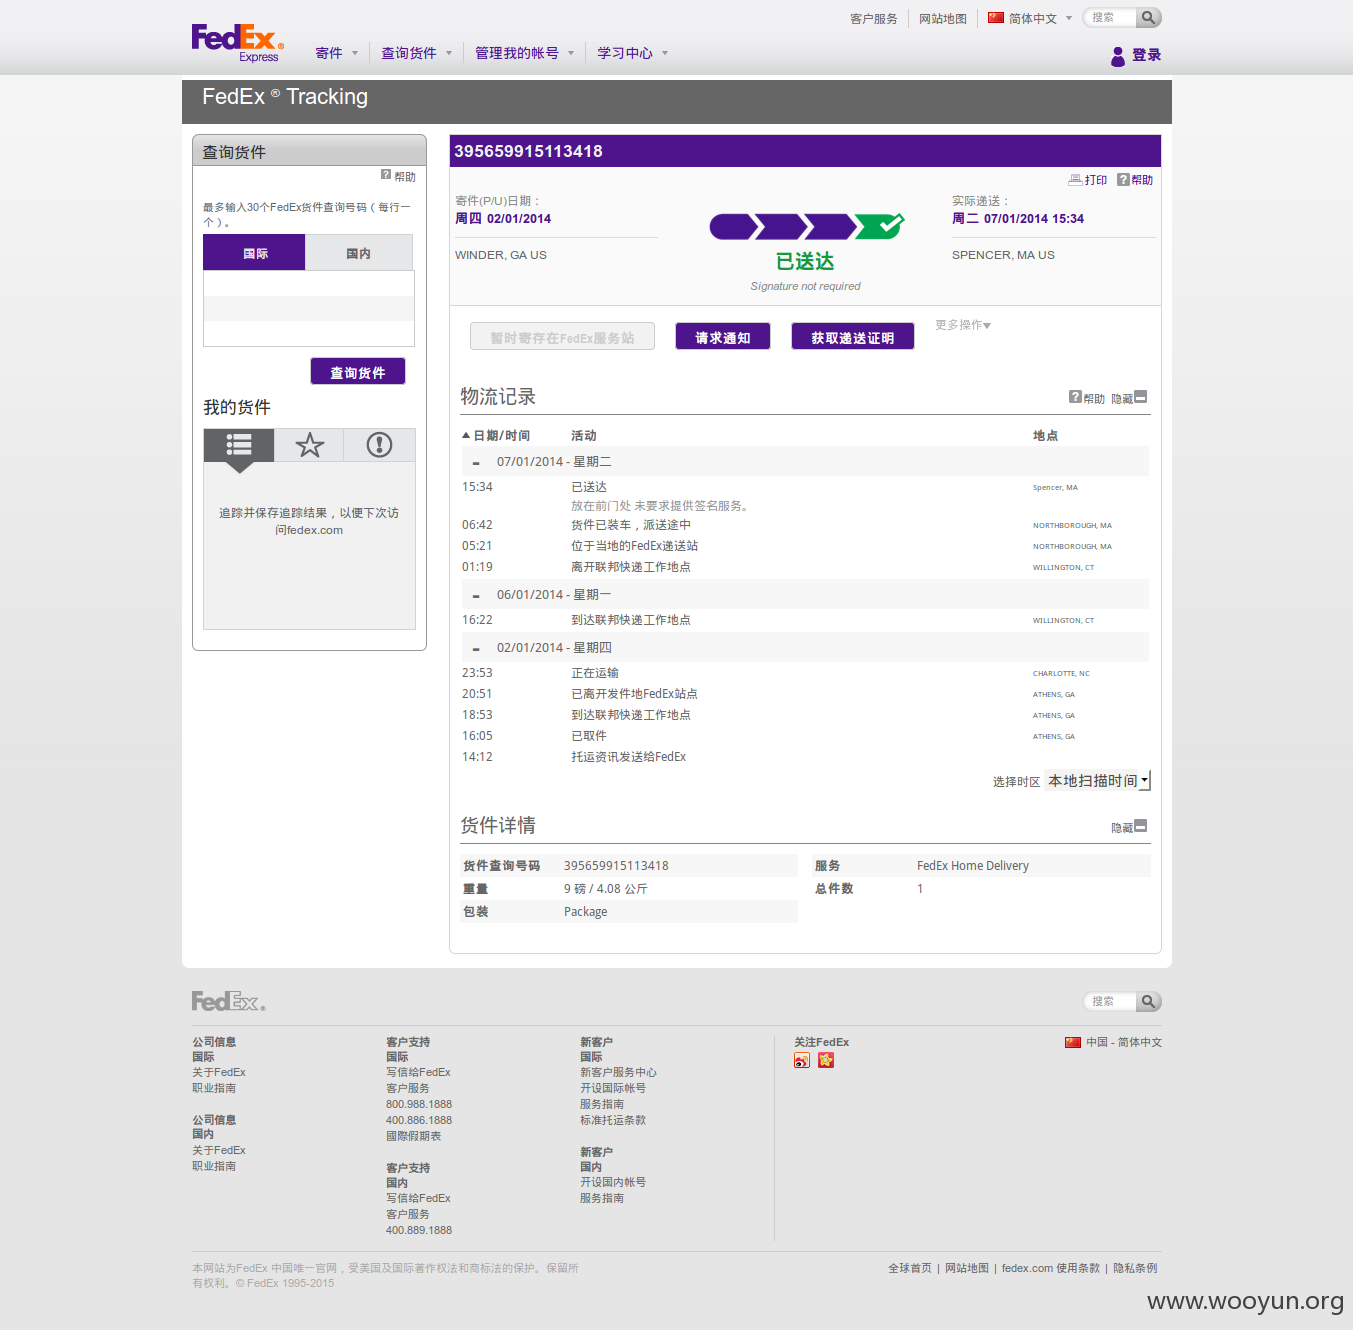Click the 请求通知 button

(x=723, y=337)
